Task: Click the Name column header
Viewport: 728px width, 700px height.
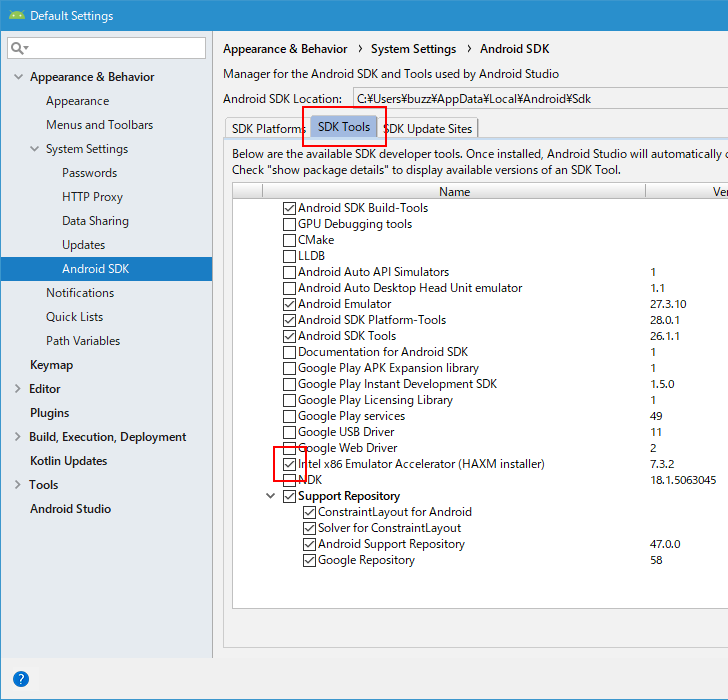Action: tap(454, 191)
